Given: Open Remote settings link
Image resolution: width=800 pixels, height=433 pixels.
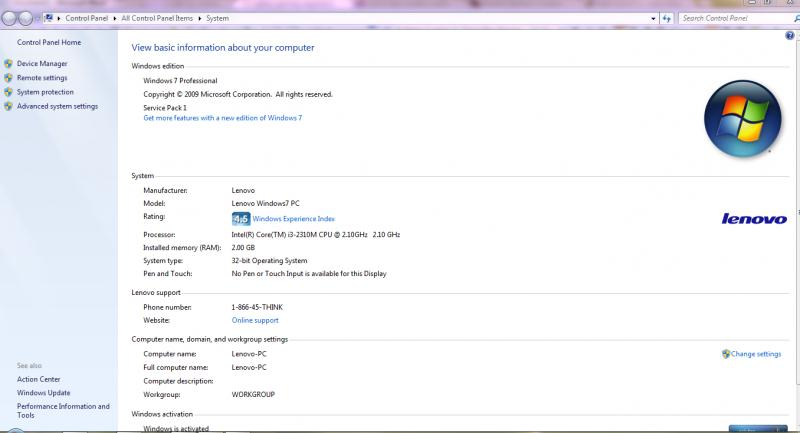Looking at the screenshot, I should click(42, 78).
